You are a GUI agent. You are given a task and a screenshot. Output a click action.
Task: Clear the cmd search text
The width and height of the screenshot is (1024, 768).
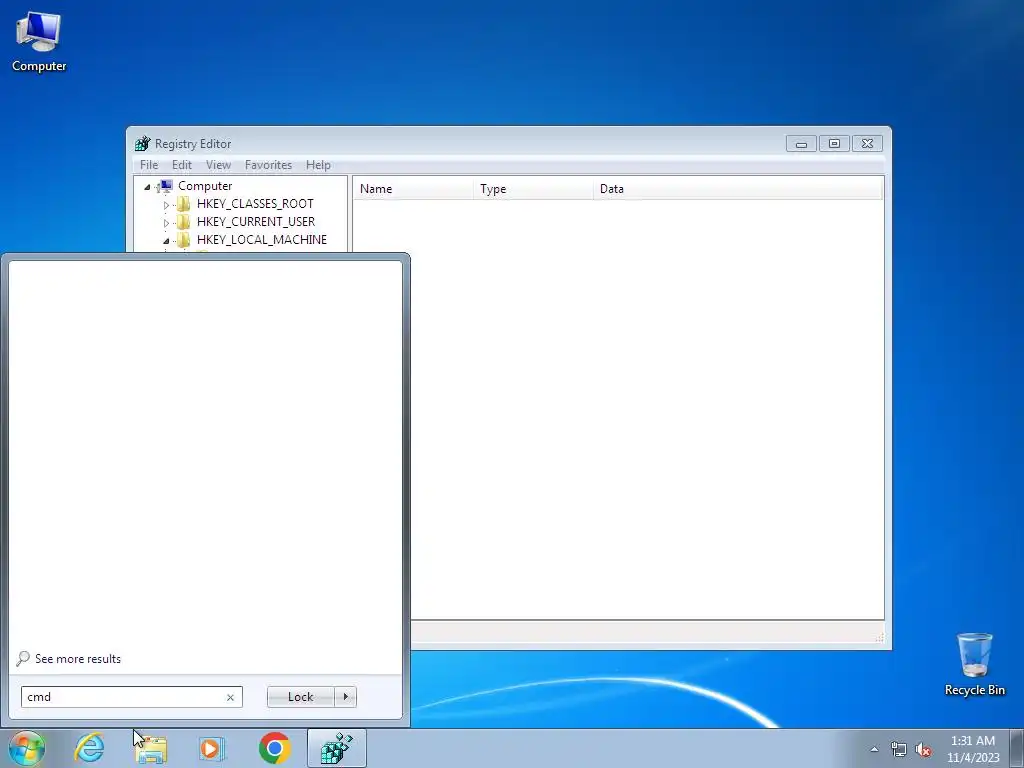pyautogui.click(x=230, y=697)
